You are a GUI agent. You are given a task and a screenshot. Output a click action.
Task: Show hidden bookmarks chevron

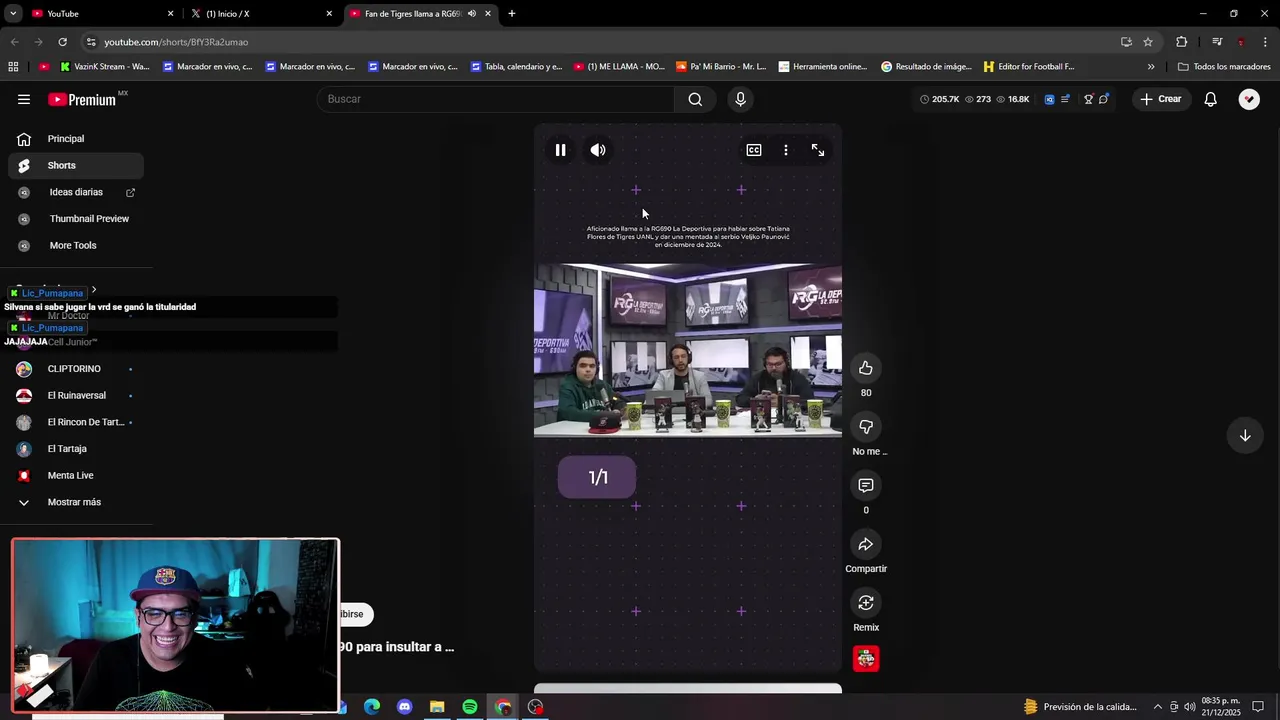pyautogui.click(x=1151, y=67)
